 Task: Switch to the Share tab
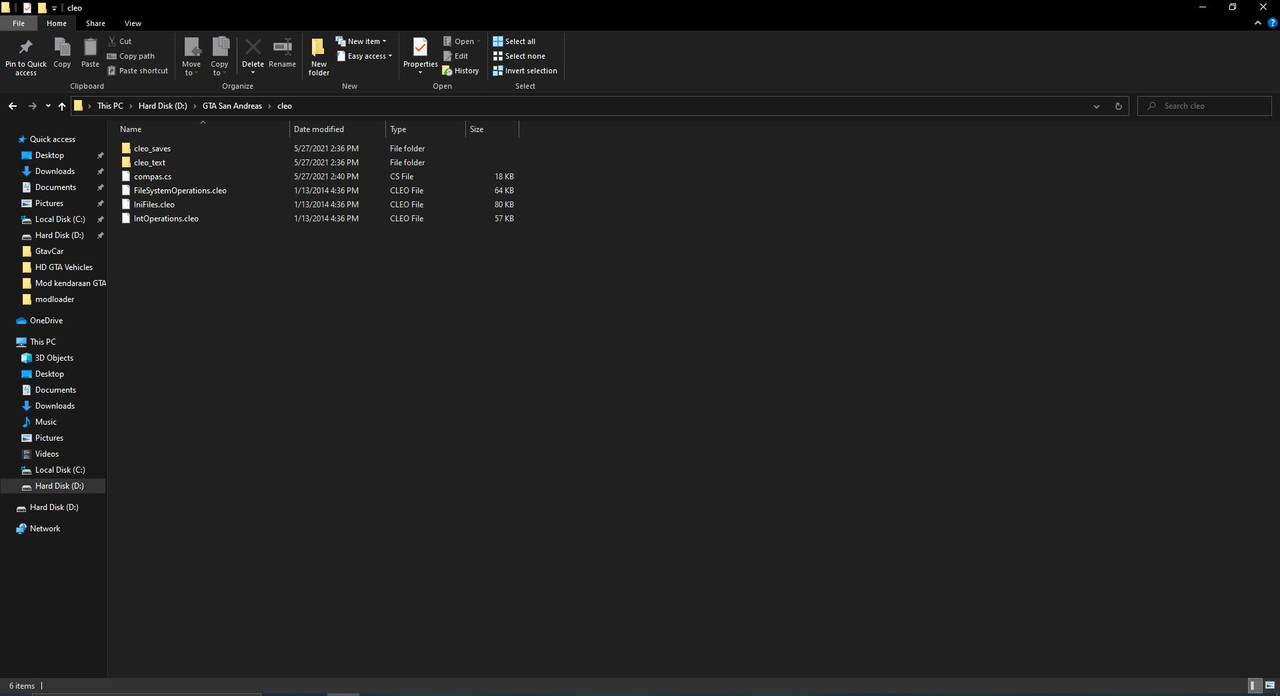click(95, 23)
